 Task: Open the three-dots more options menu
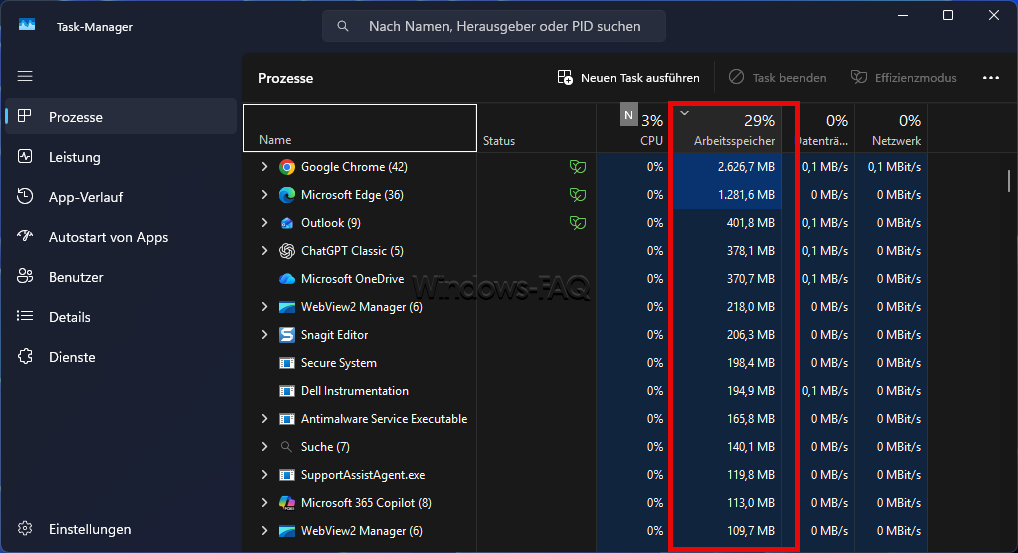(991, 78)
